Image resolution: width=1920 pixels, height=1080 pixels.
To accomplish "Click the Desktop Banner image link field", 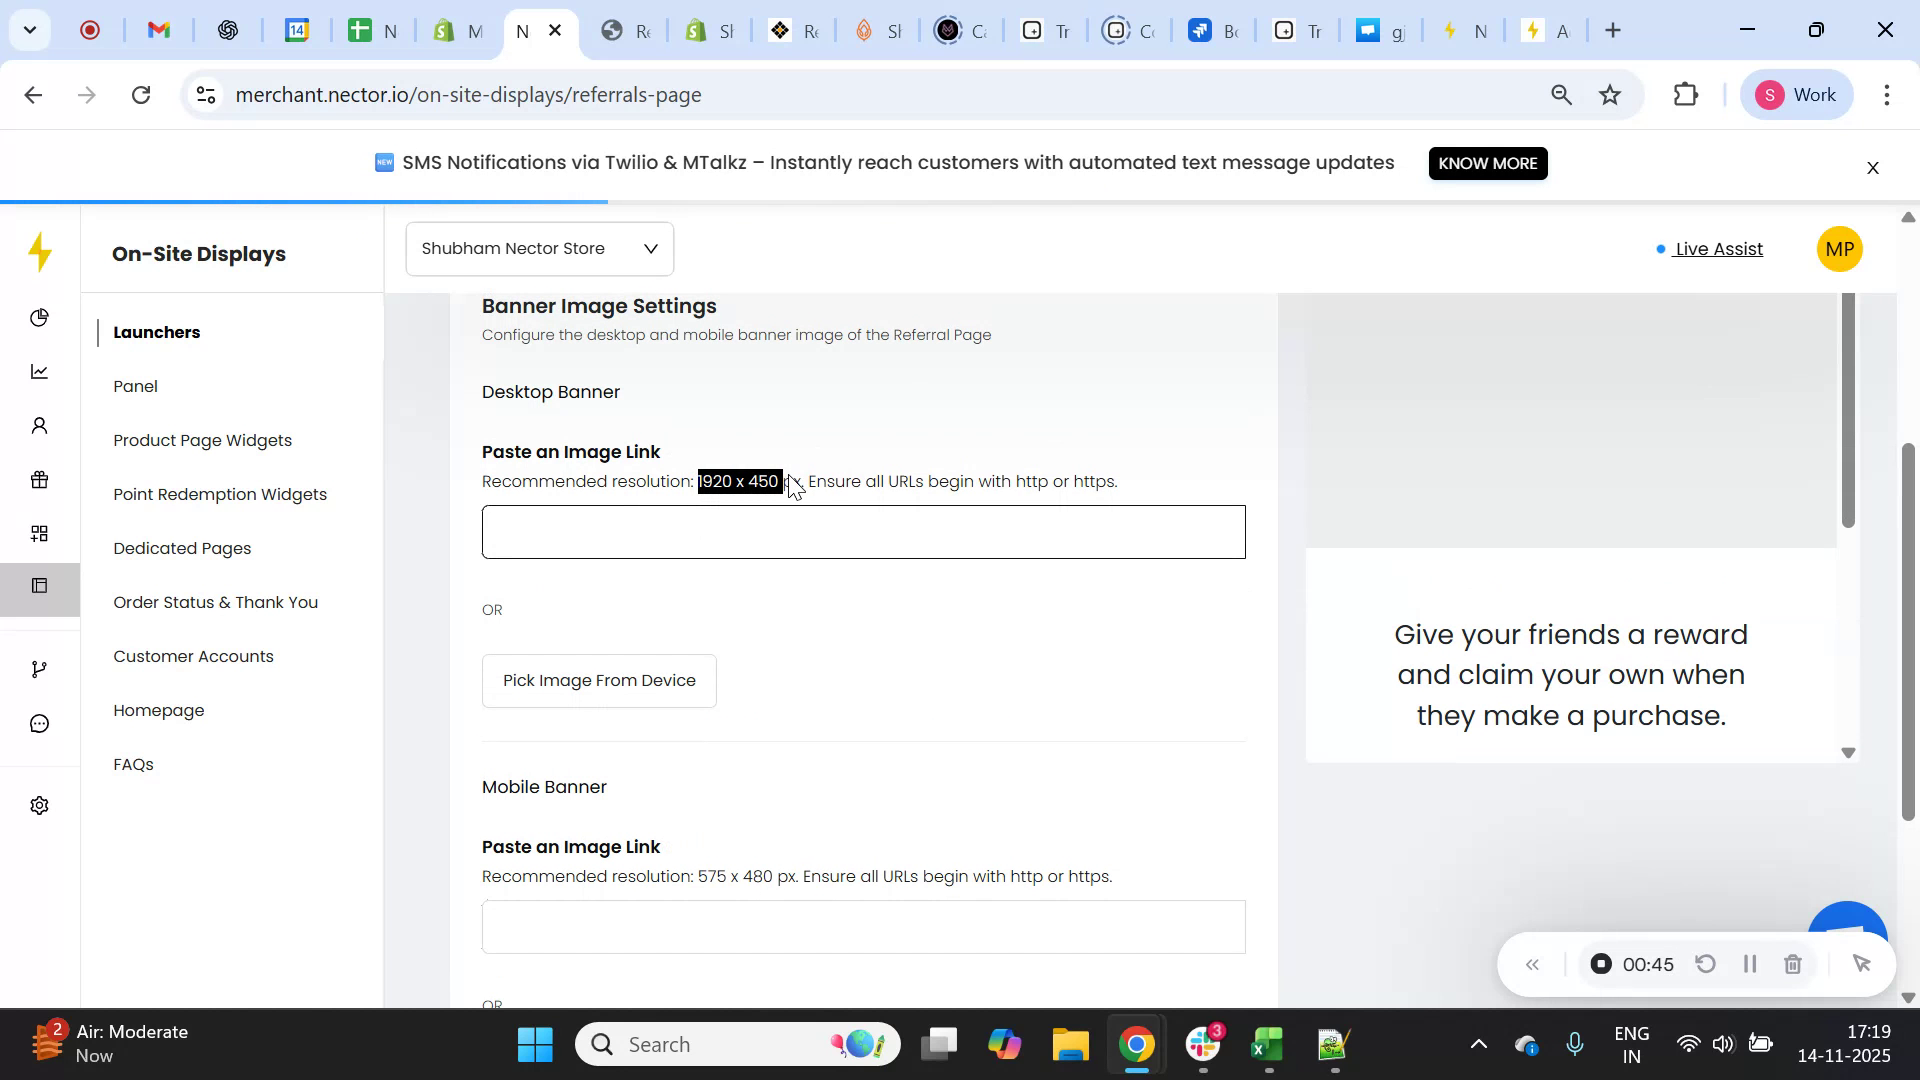I will click(x=863, y=531).
